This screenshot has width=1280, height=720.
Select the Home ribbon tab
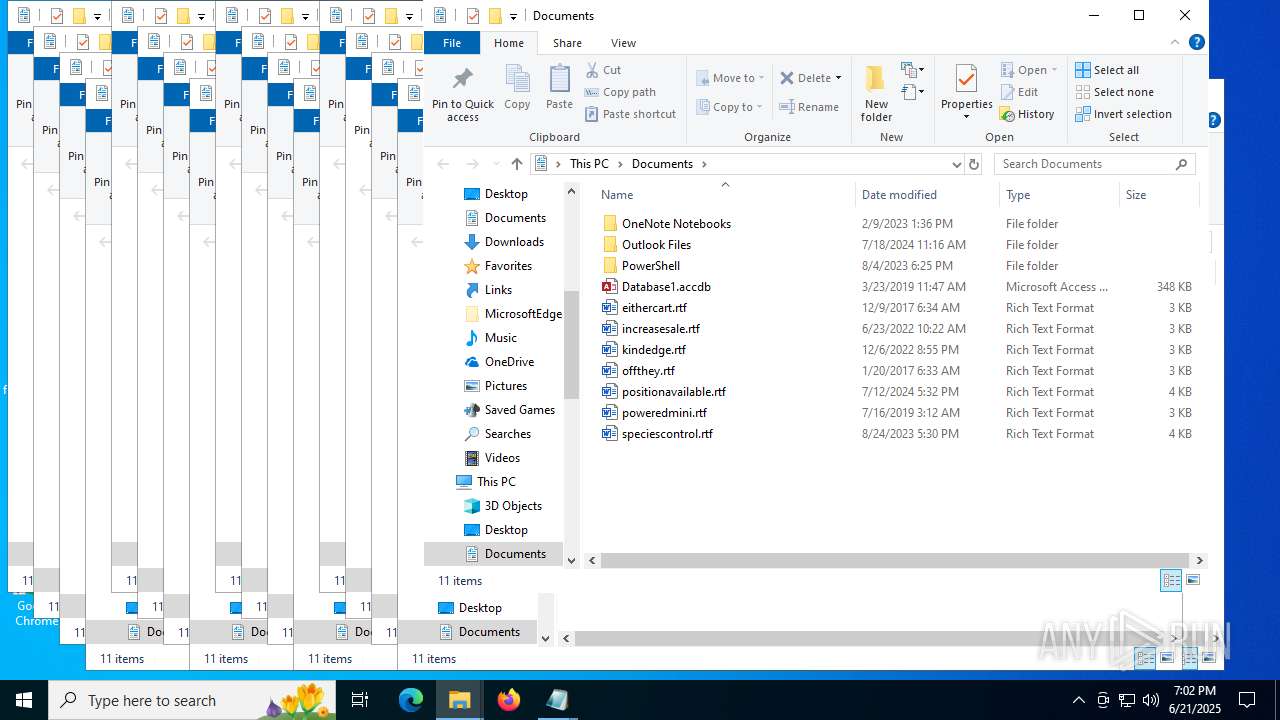(509, 43)
